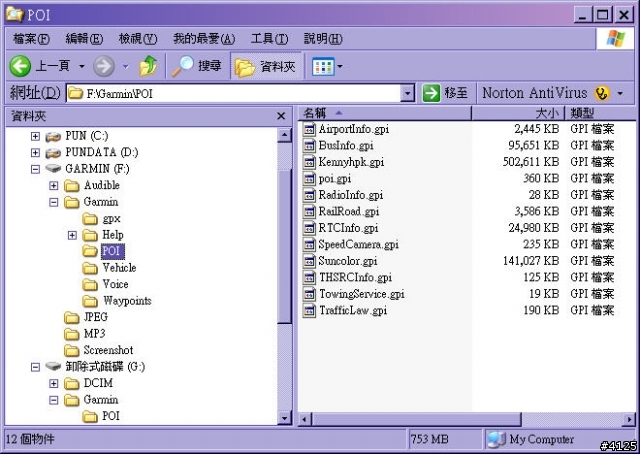Viewport: 640px width, 454px height.
Task: Collapse the Garmin folder under GARMIN (F:)
Action: click(x=53, y=202)
